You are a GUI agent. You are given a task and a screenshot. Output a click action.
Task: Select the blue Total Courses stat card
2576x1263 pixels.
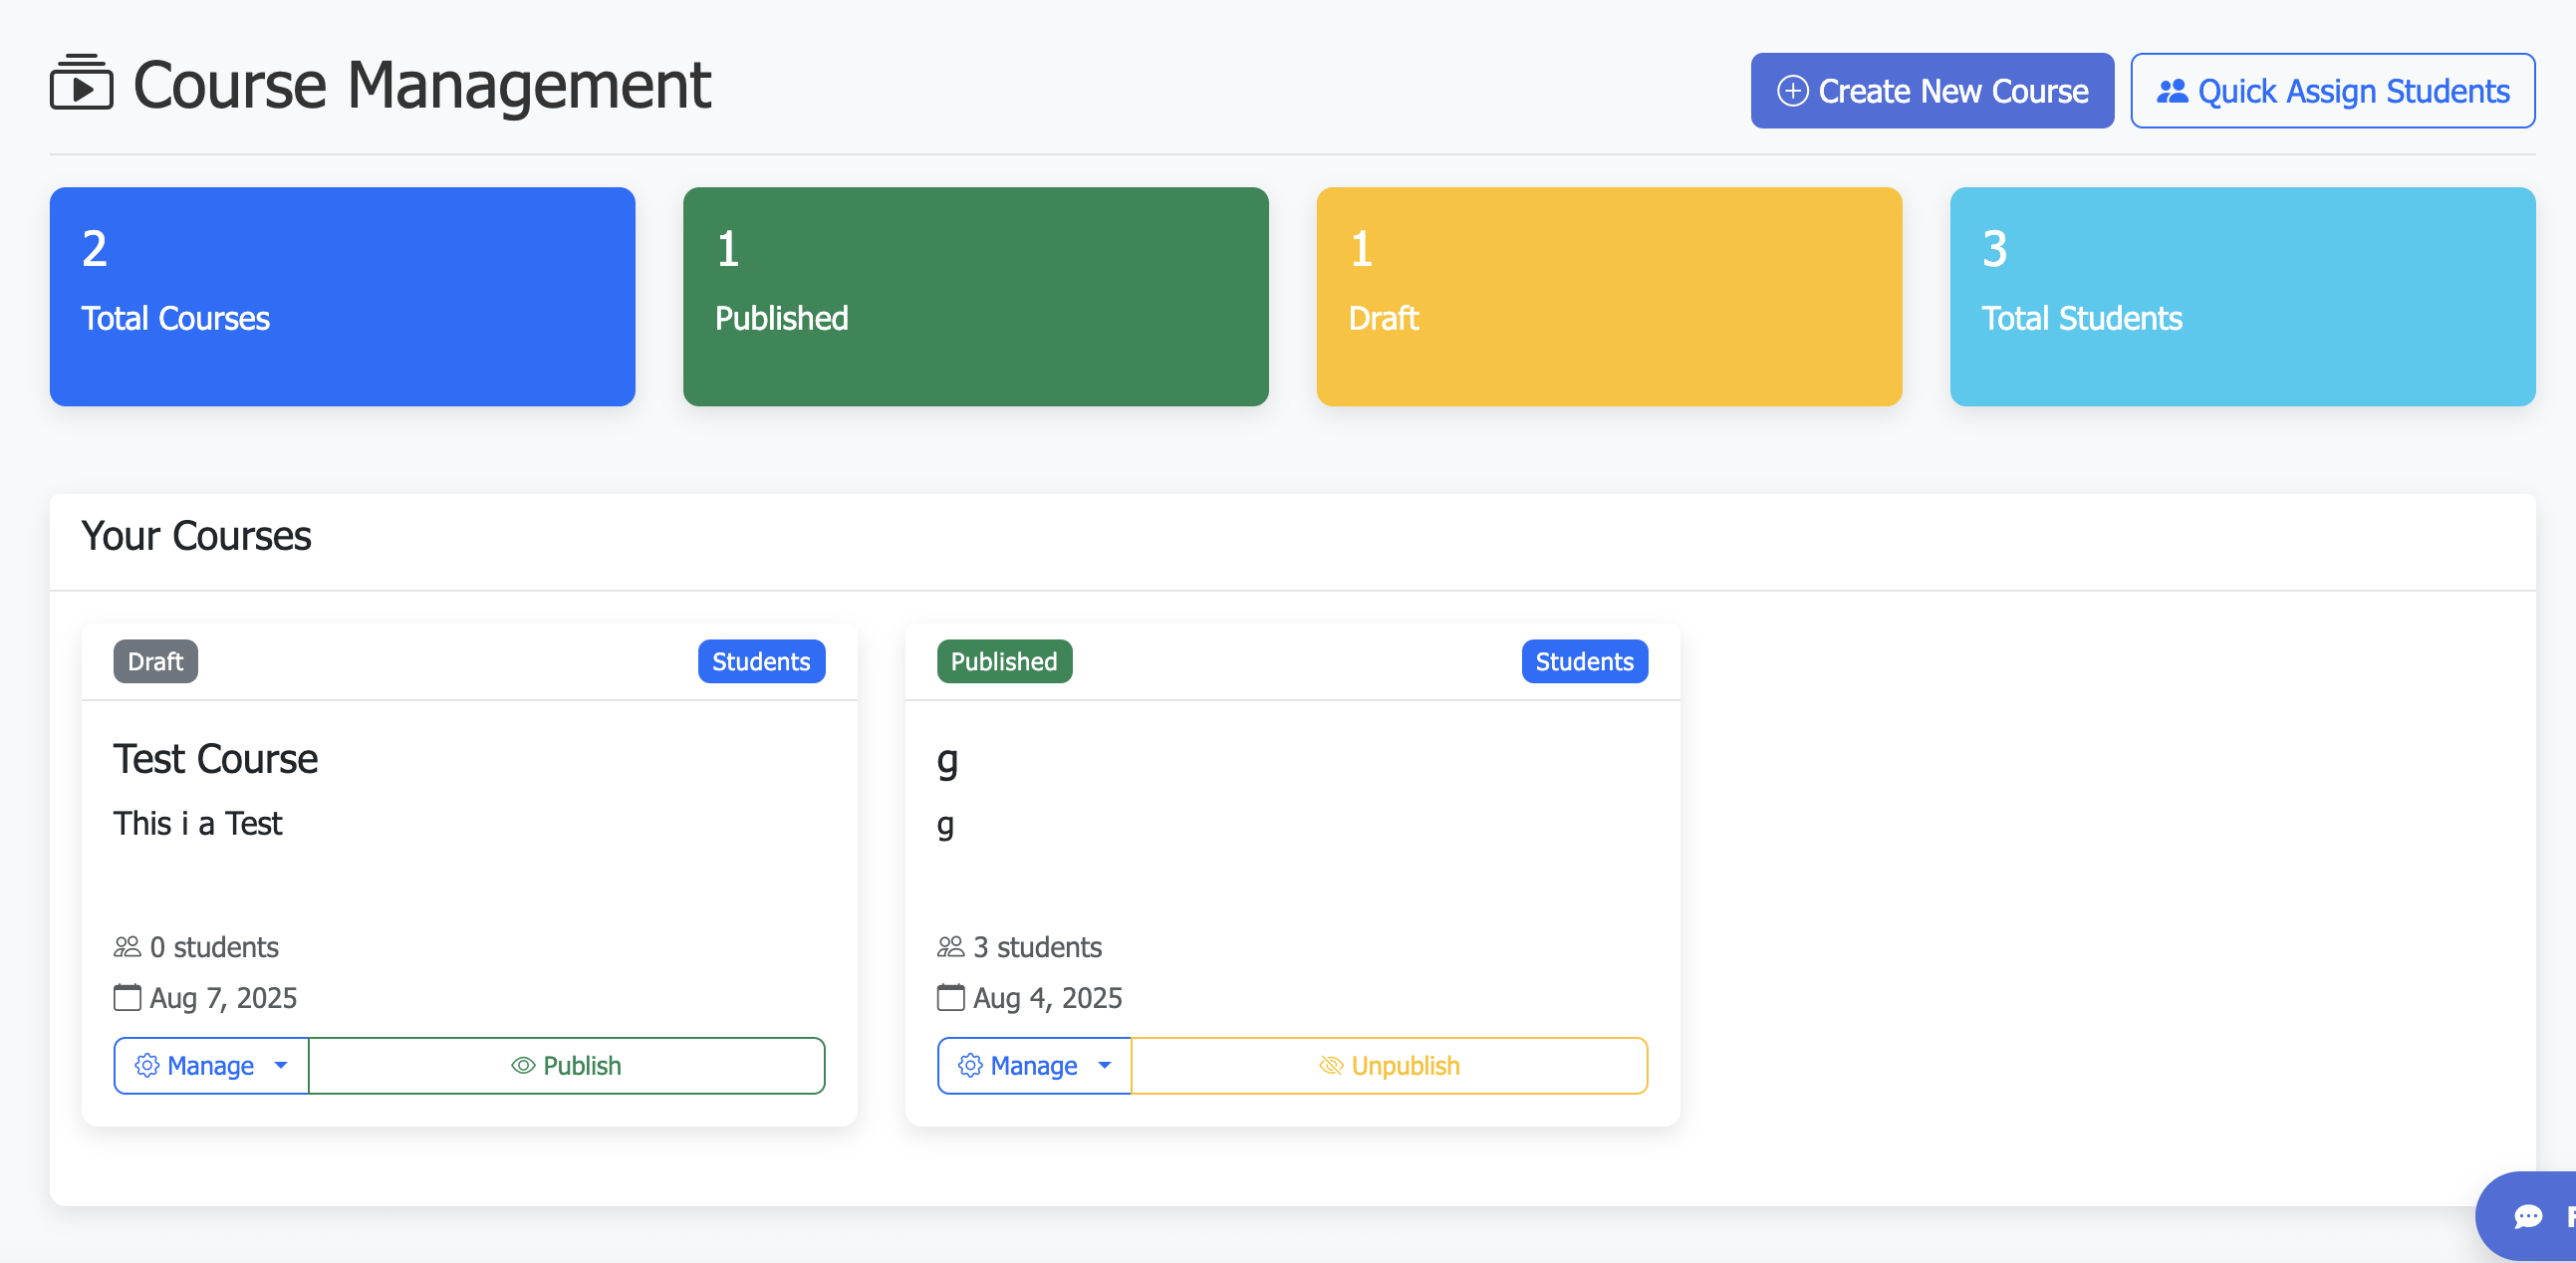click(342, 296)
